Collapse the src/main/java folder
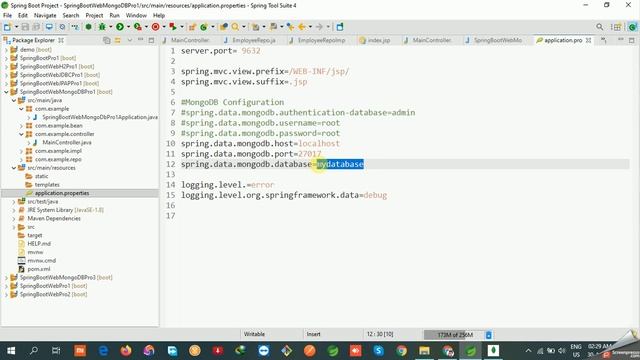Screen dimensions: 640x360 pos(14,100)
